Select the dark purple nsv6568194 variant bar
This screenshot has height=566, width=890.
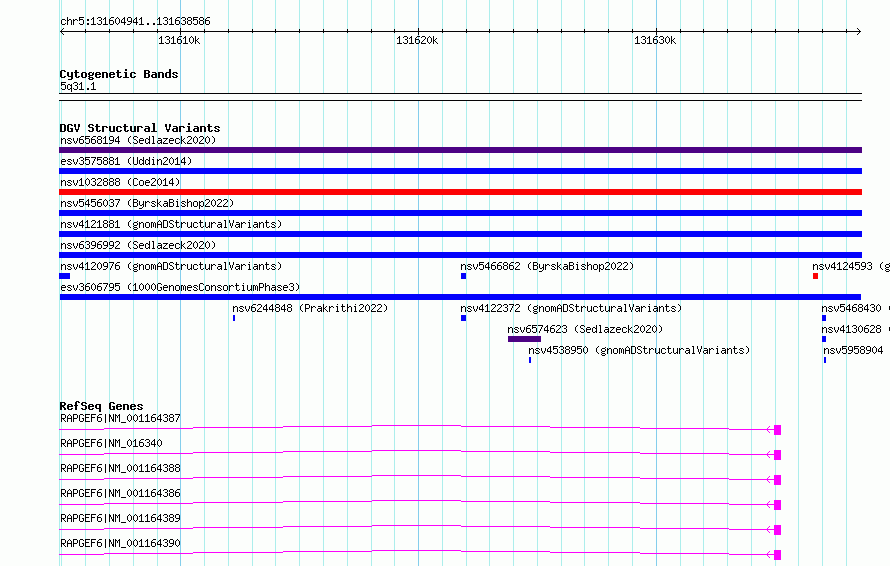(460, 150)
